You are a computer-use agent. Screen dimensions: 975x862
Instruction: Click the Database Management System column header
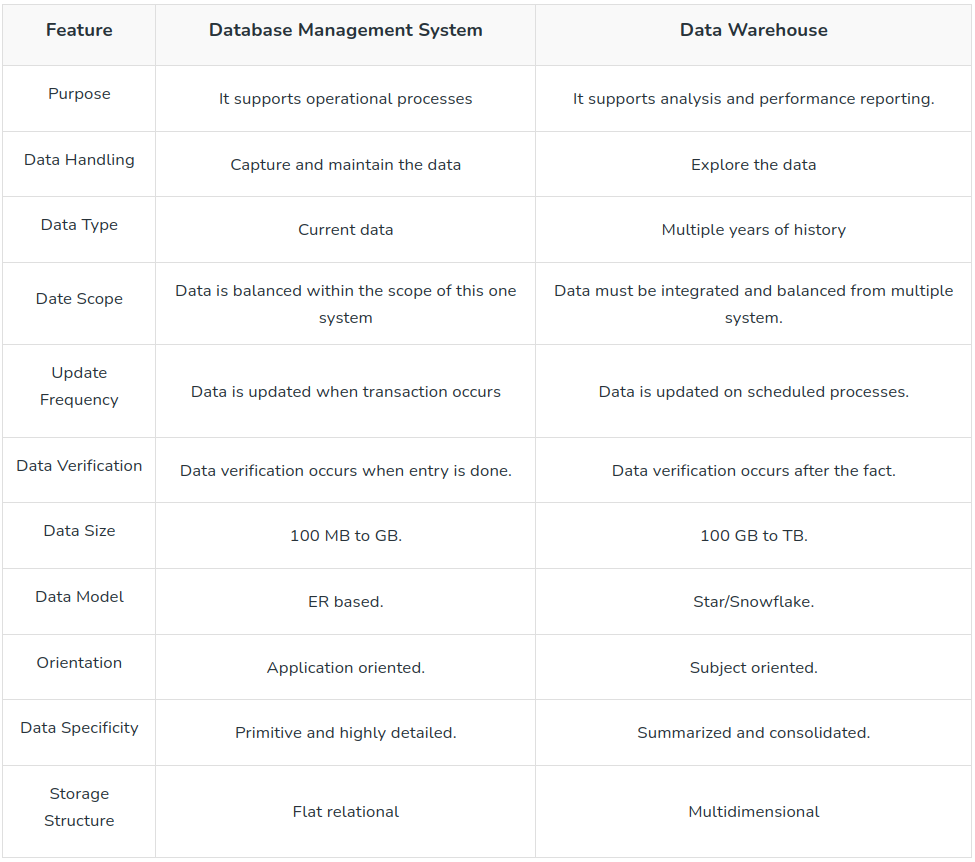click(345, 30)
